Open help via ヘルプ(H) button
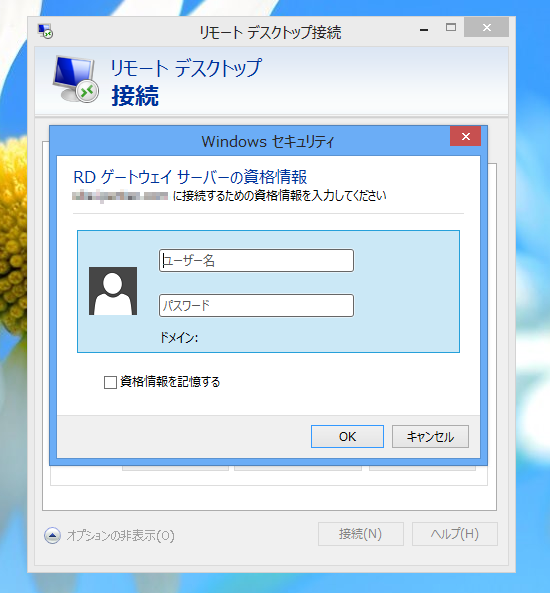The width and height of the screenshot is (550, 593). click(x=454, y=534)
